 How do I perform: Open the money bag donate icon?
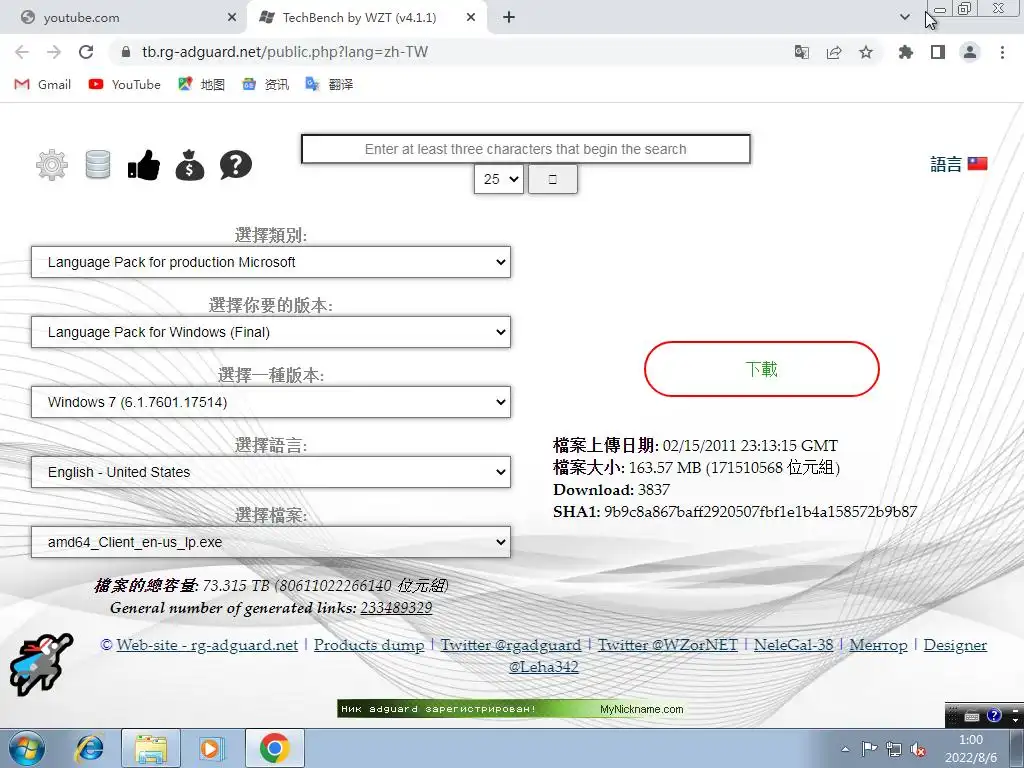(189, 165)
